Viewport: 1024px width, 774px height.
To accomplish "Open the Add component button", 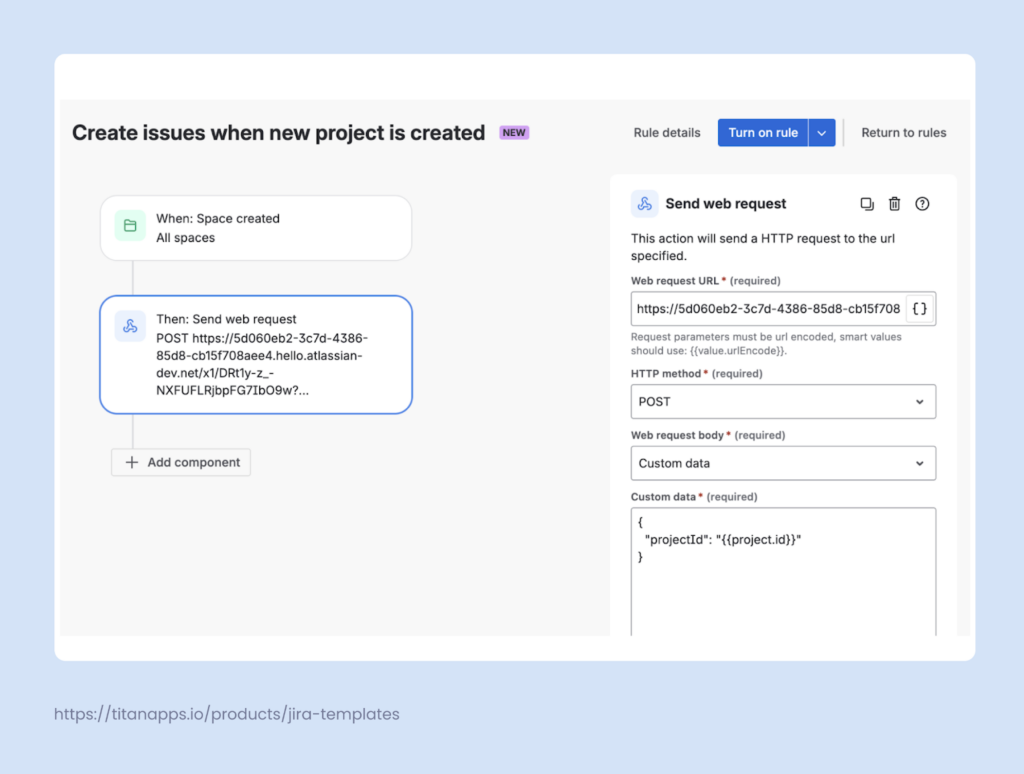I will (180, 462).
